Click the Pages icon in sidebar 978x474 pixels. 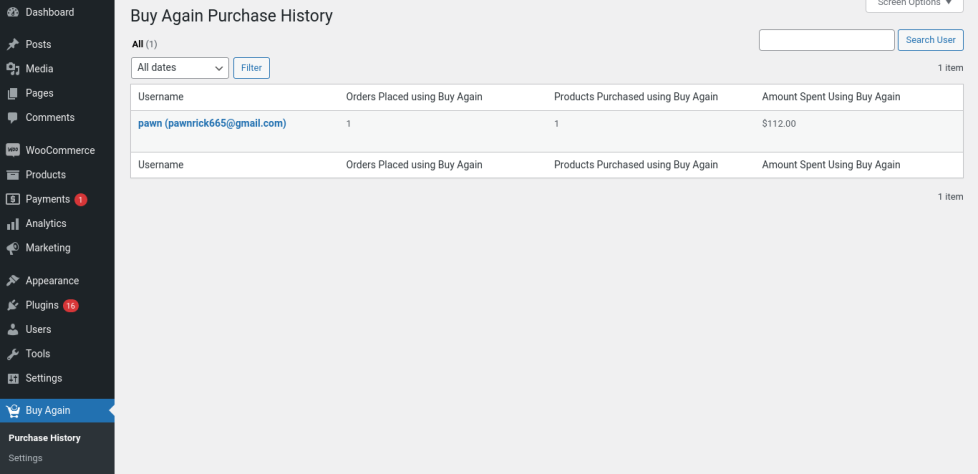[13, 93]
